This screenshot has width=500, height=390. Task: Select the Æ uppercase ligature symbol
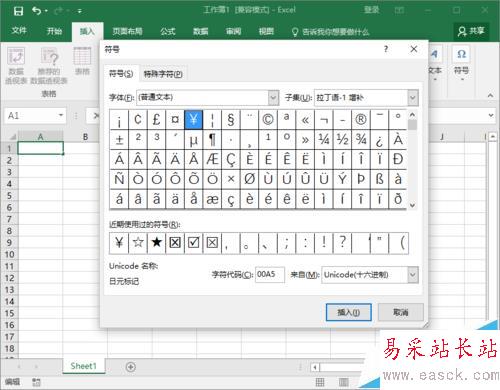pos(212,159)
